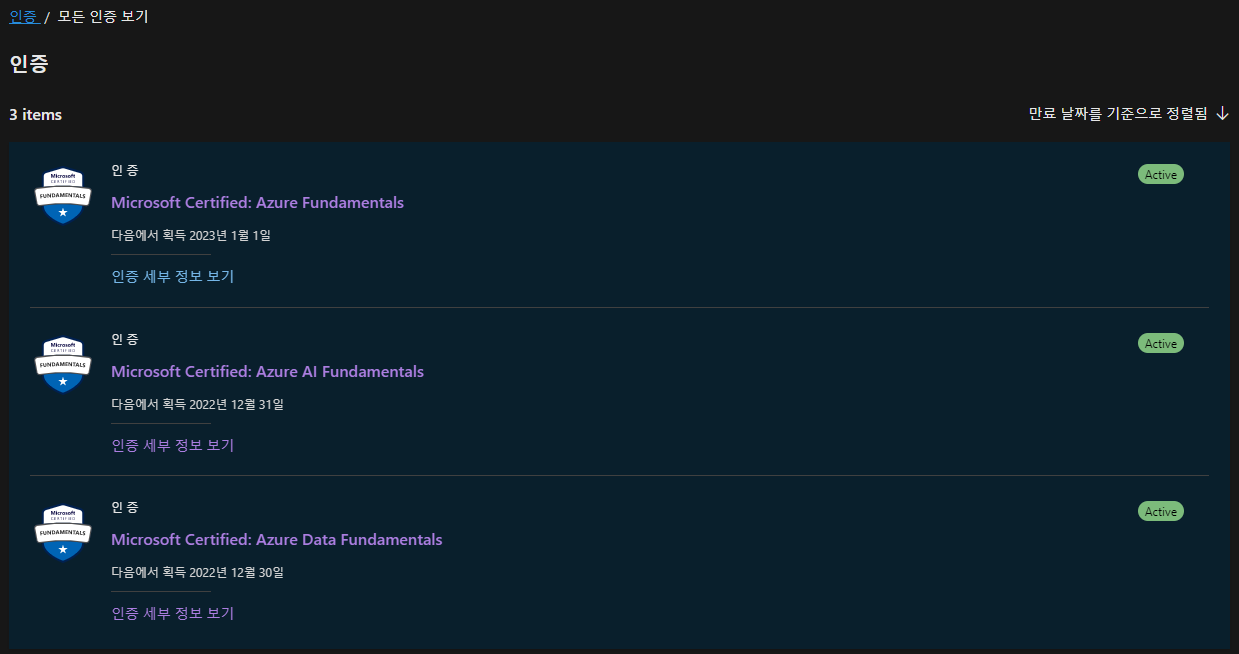Click the earned date 2022년 12월 30일

point(237,573)
